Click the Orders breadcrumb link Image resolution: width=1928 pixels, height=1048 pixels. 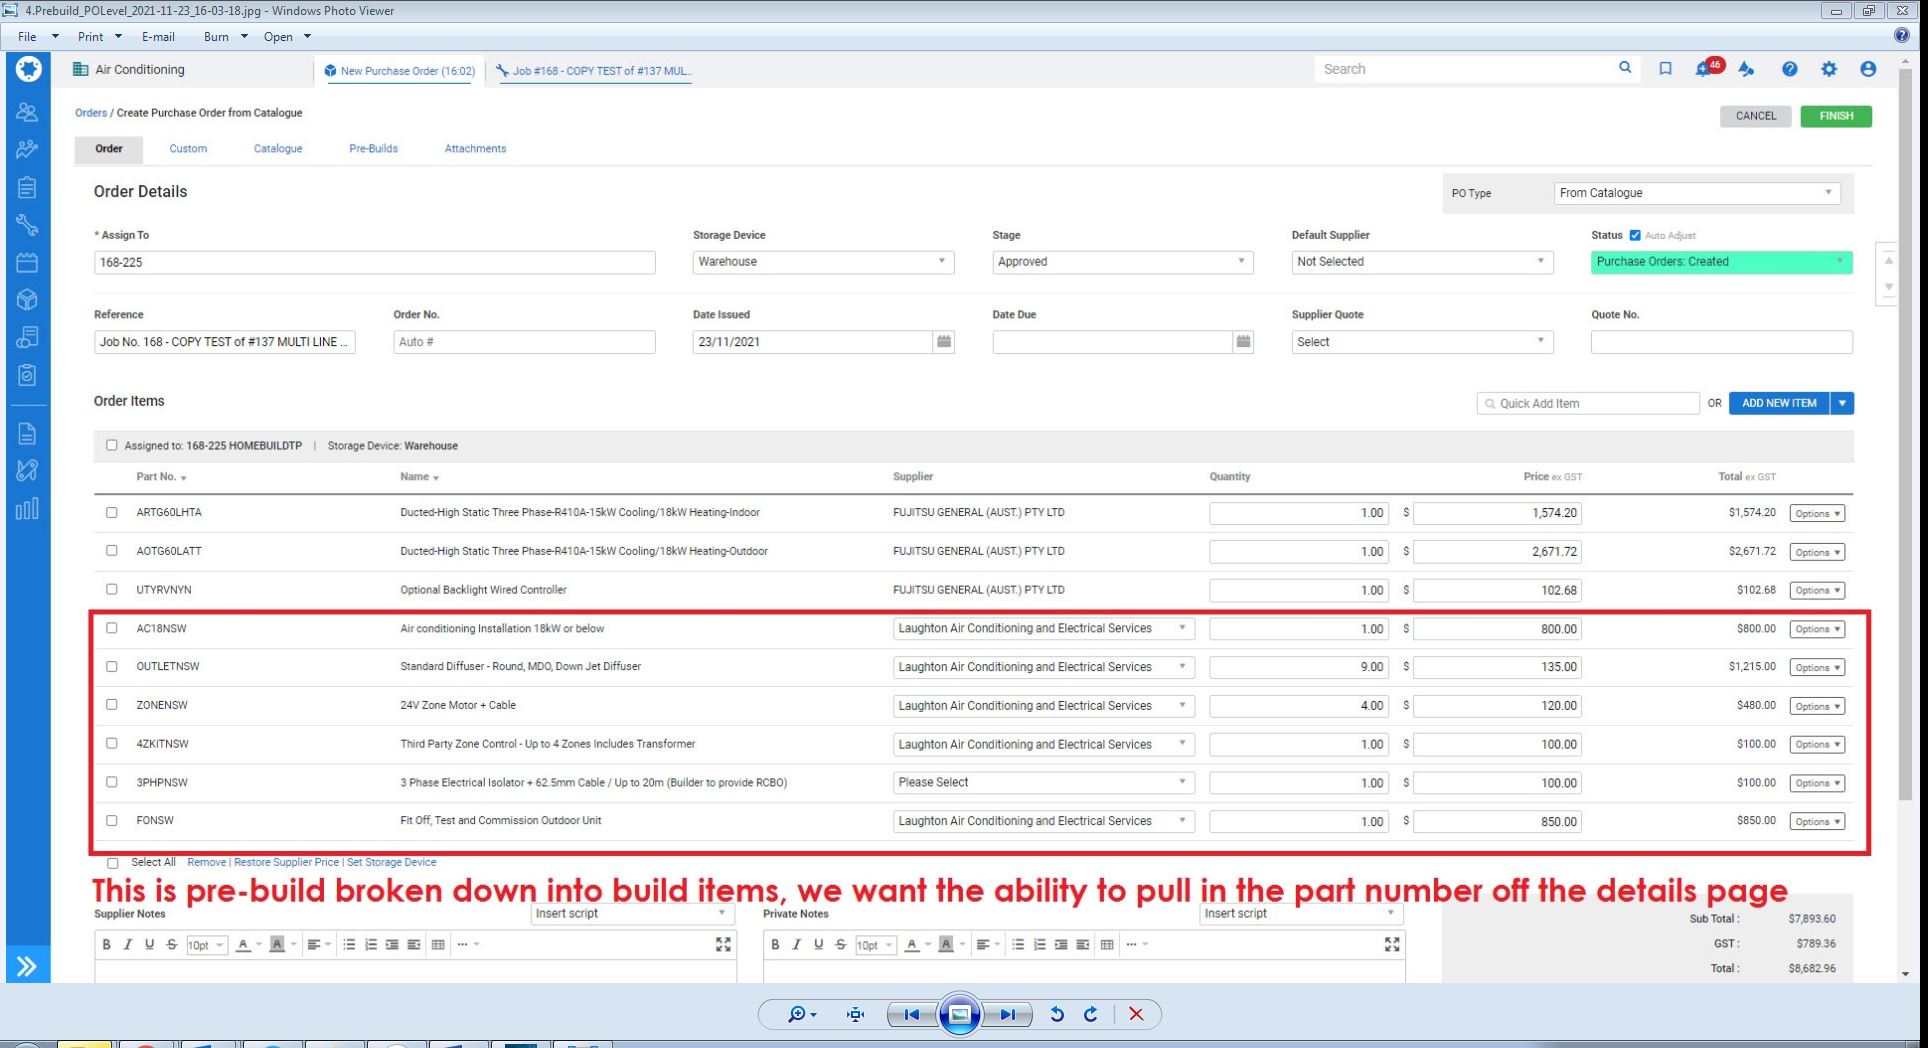click(90, 113)
